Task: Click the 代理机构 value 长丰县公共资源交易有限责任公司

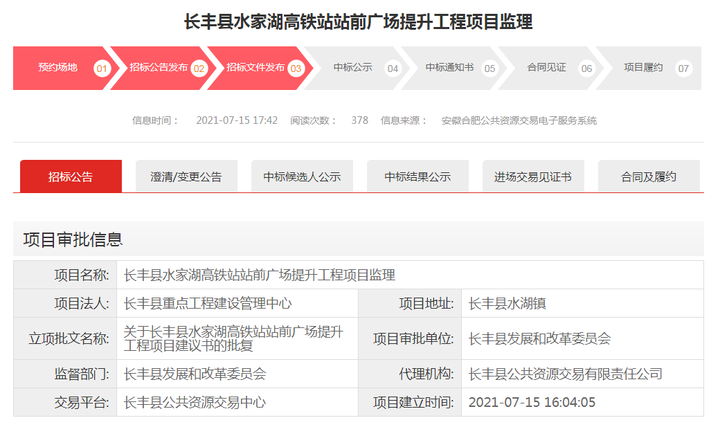Action: click(565, 374)
